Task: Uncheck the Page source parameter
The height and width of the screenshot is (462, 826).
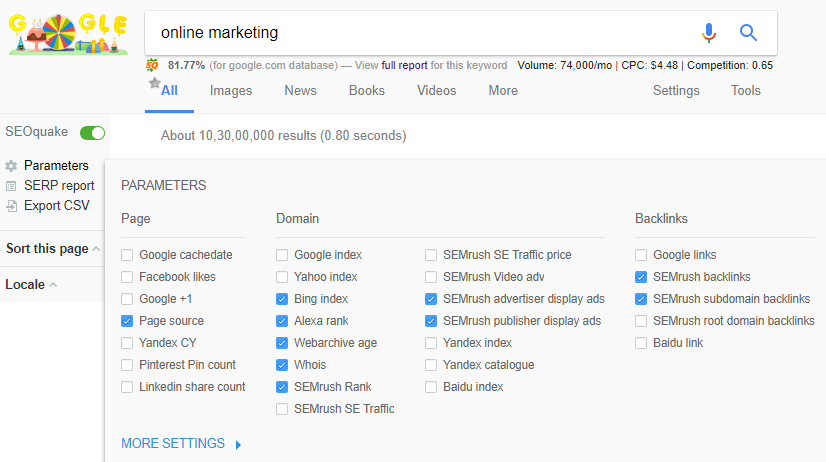Action: pyautogui.click(x=127, y=321)
